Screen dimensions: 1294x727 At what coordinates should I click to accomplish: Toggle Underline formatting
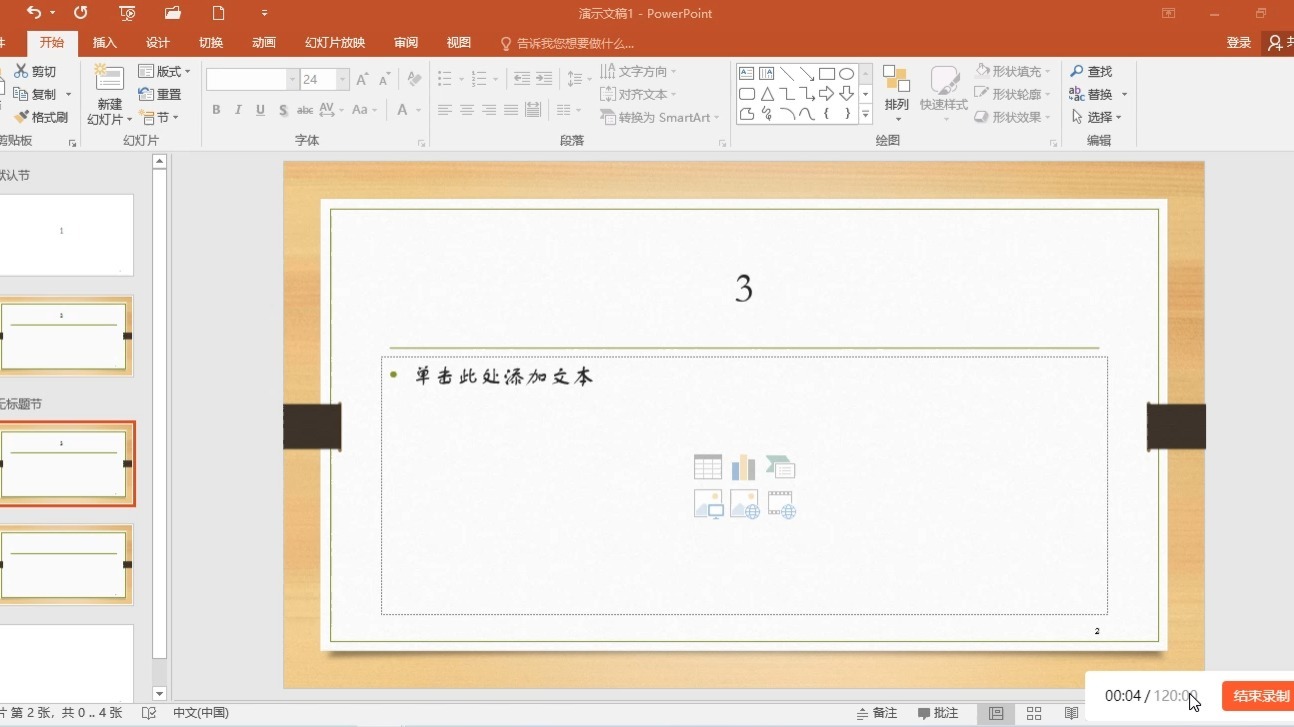pyautogui.click(x=260, y=110)
